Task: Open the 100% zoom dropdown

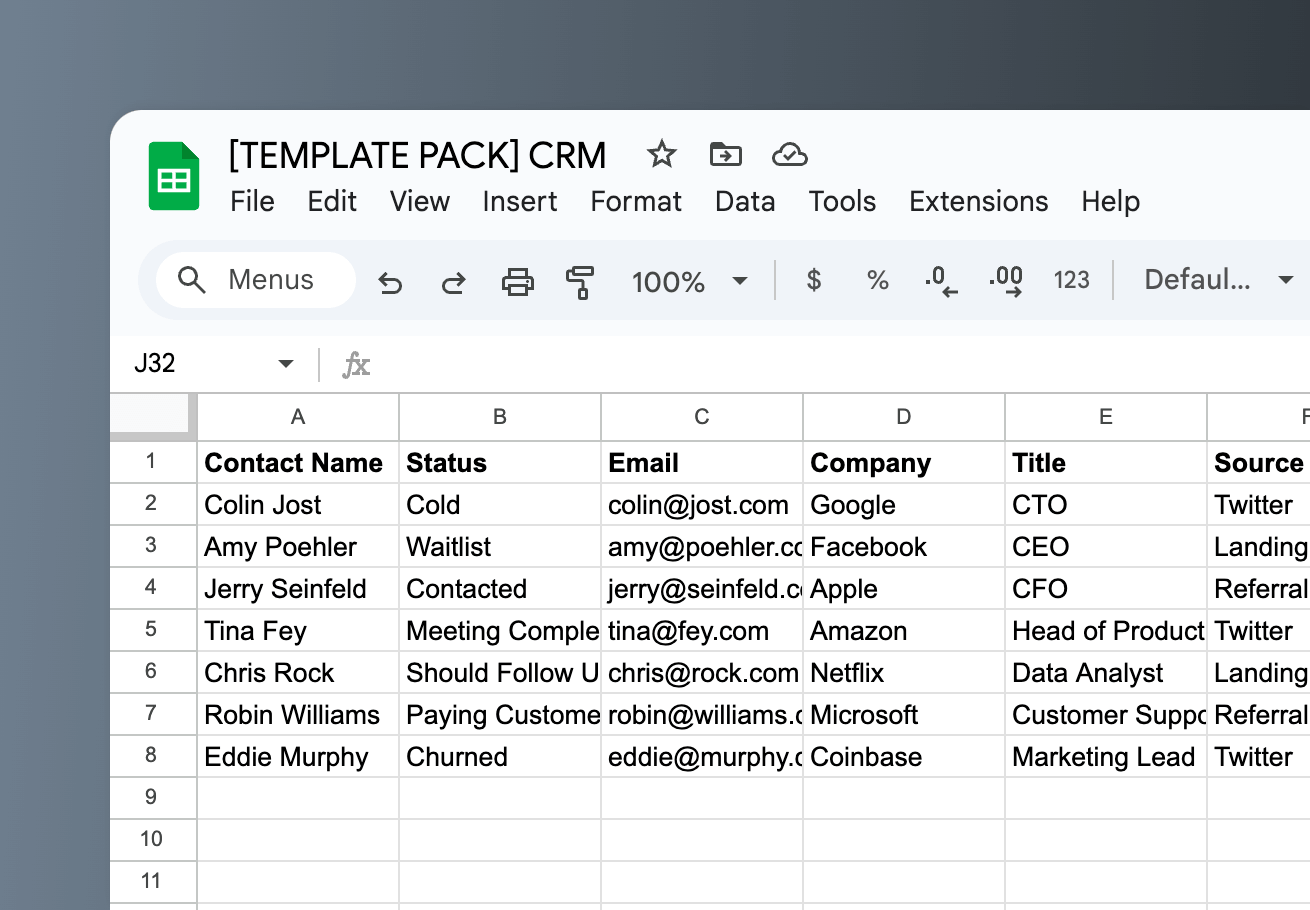Action: [x=690, y=281]
